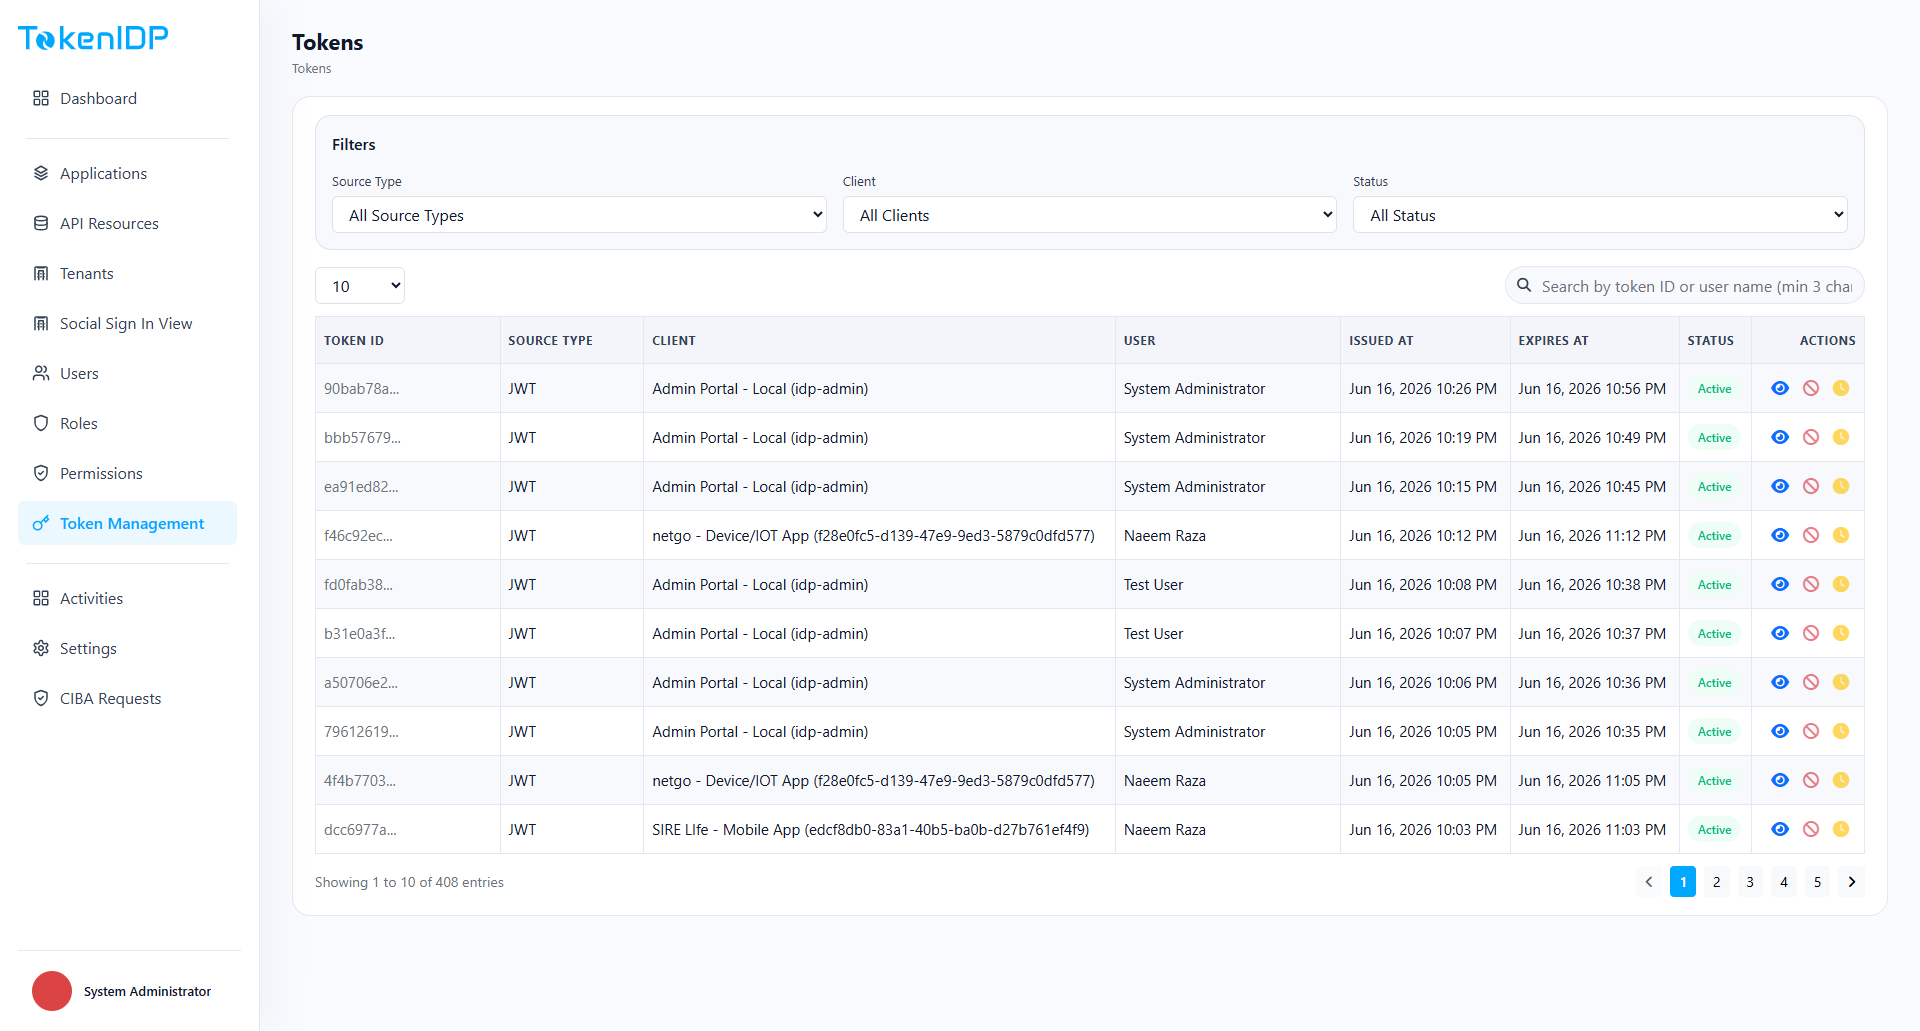Click the SIRE LIfe - Mobile App client cell

click(879, 829)
